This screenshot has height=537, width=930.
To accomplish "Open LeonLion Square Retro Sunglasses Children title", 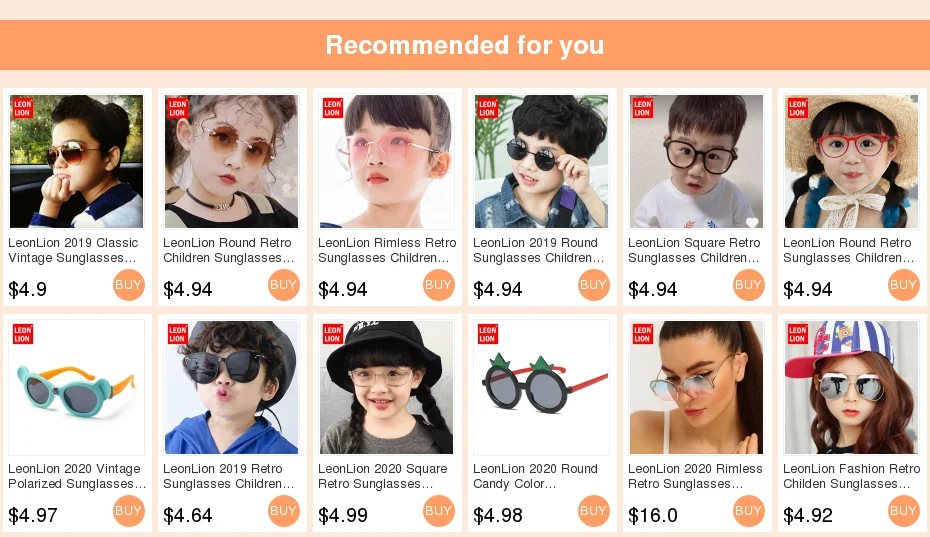I will [x=694, y=250].
